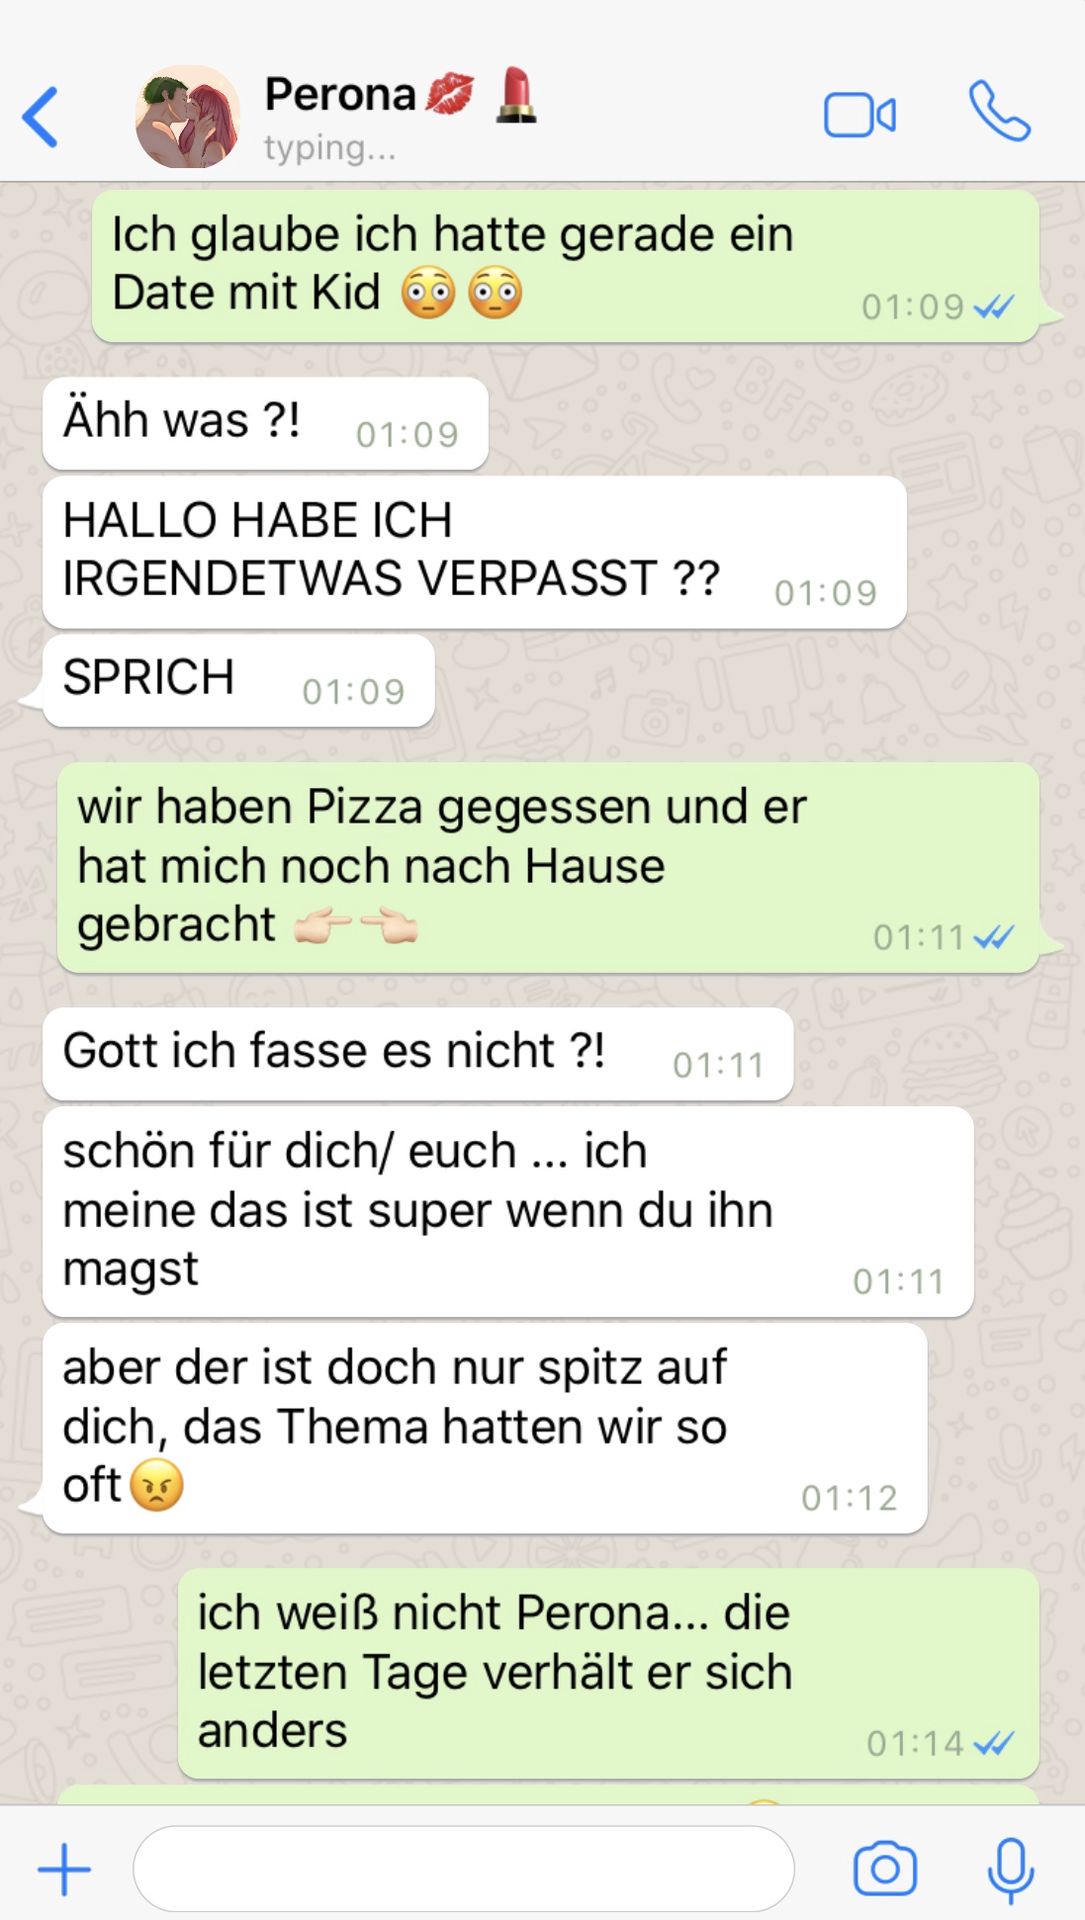Tap the 'HALLO HABE ICH IRGENDETWAS VERPASST' message
This screenshot has height=1920, width=1085.
click(x=474, y=552)
